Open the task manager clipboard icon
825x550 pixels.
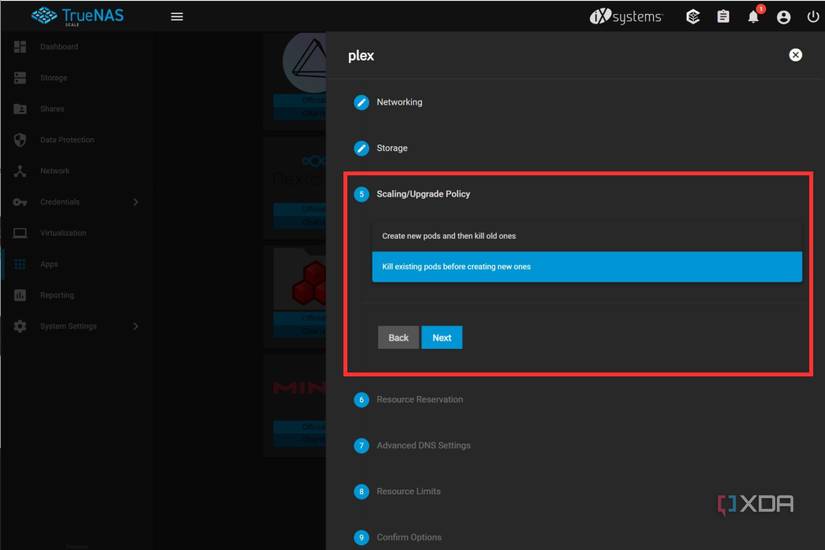coord(723,17)
